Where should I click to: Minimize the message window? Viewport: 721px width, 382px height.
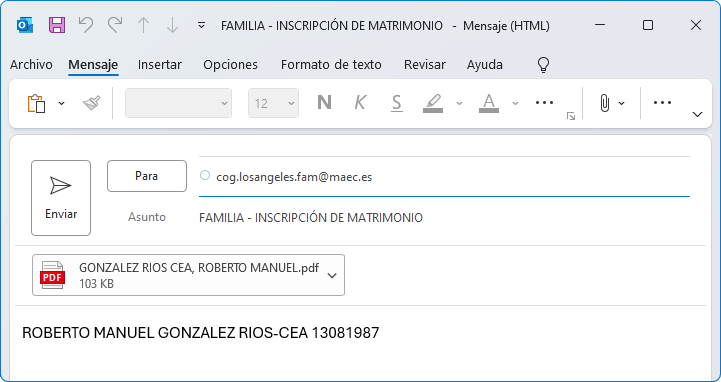coord(600,25)
